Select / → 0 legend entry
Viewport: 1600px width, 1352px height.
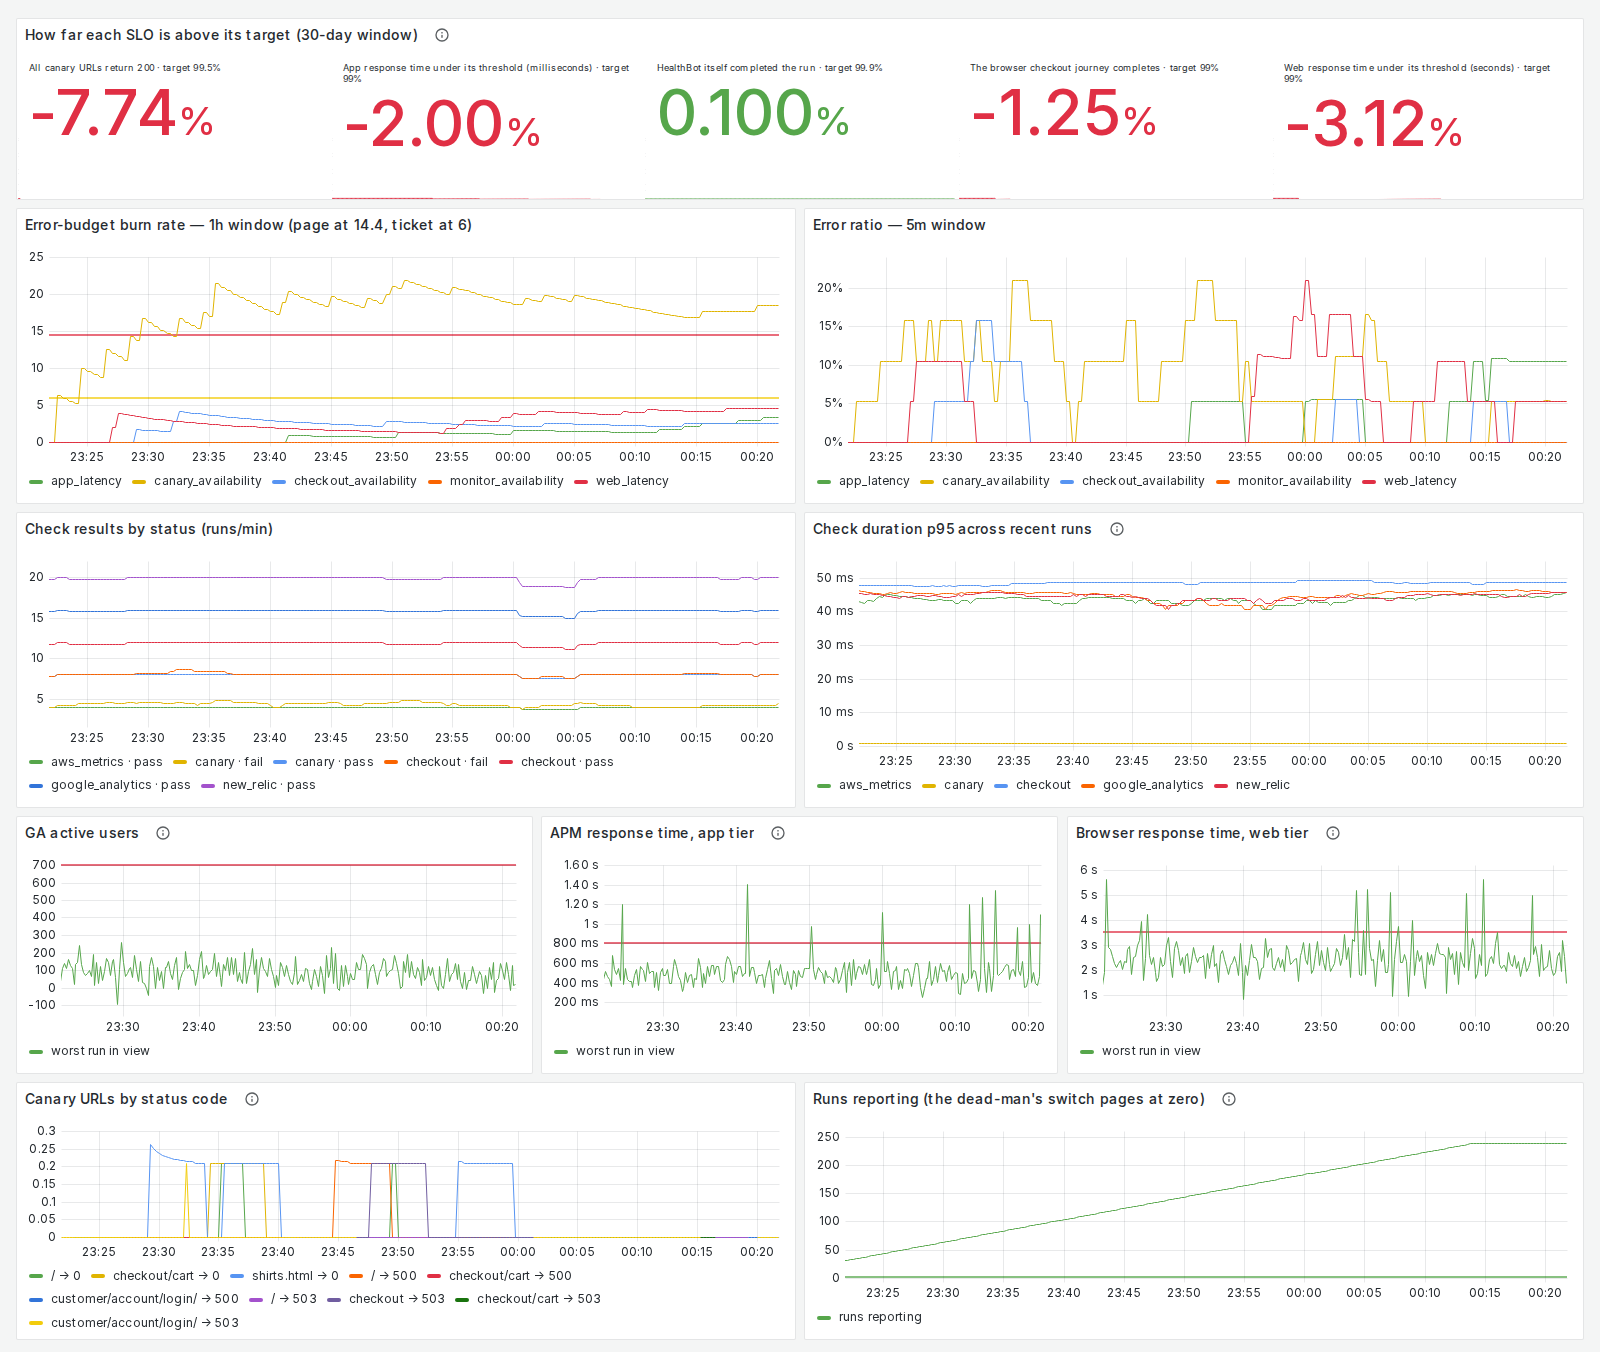(66, 1276)
